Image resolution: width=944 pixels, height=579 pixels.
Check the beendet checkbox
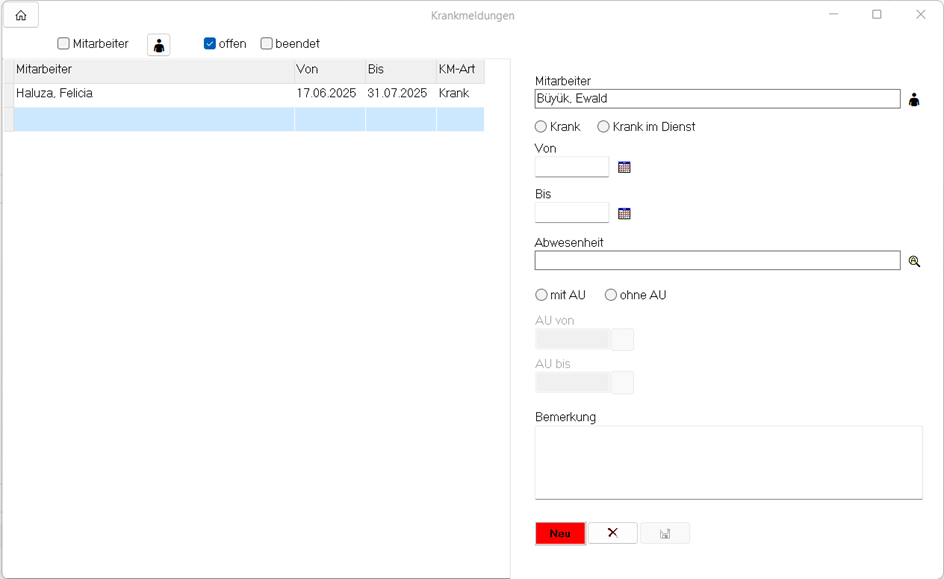click(267, 44)
